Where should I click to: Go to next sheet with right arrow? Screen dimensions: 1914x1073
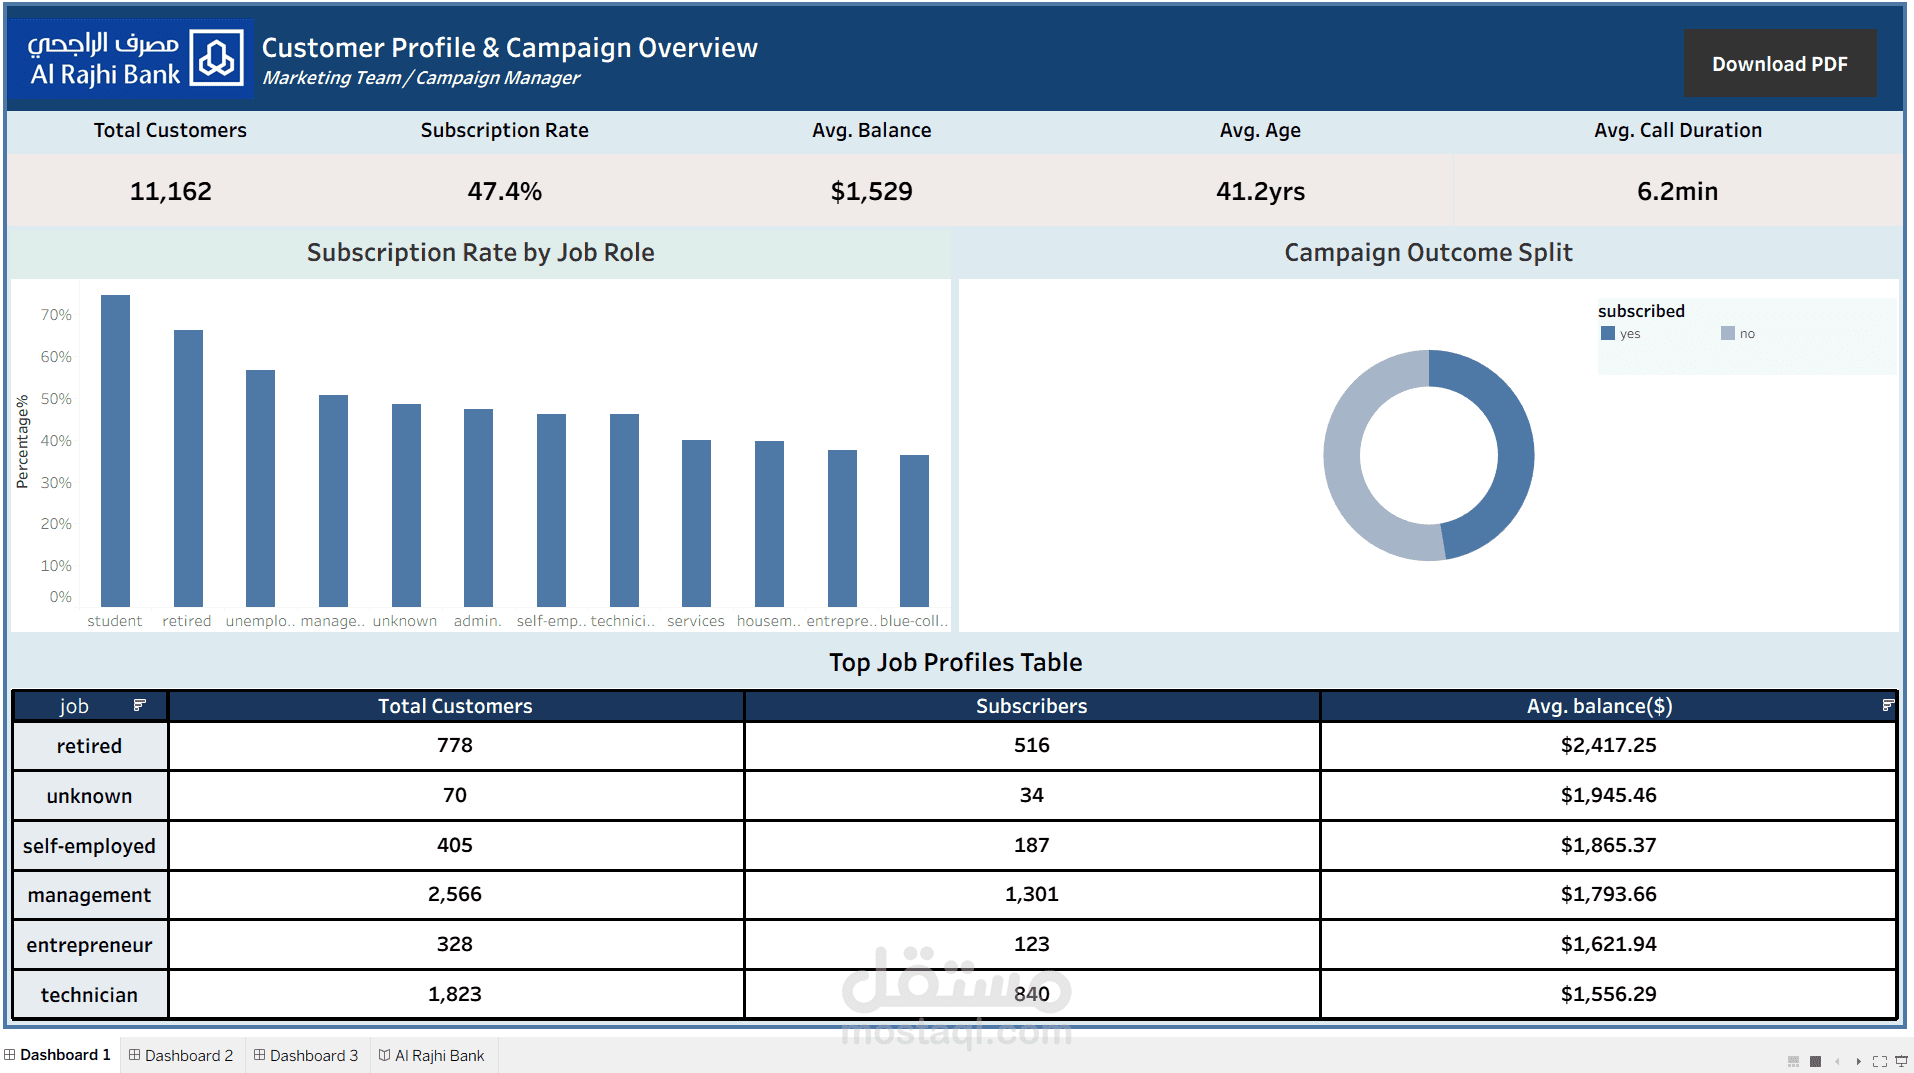(1859, 1061)
